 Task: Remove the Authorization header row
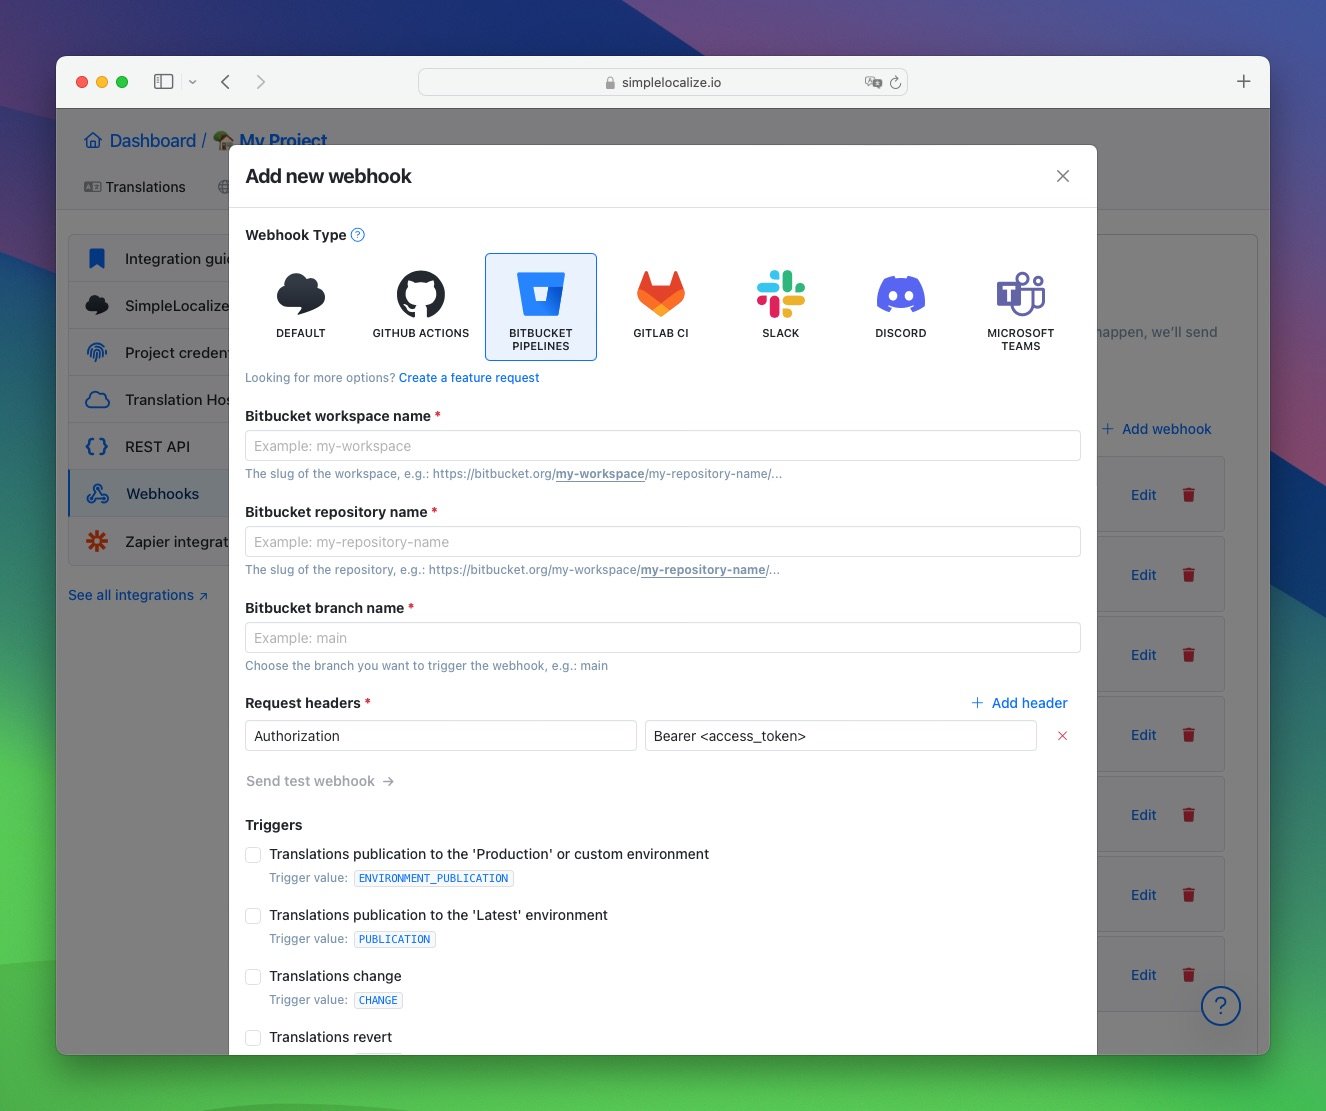[x=1062, y=736]
